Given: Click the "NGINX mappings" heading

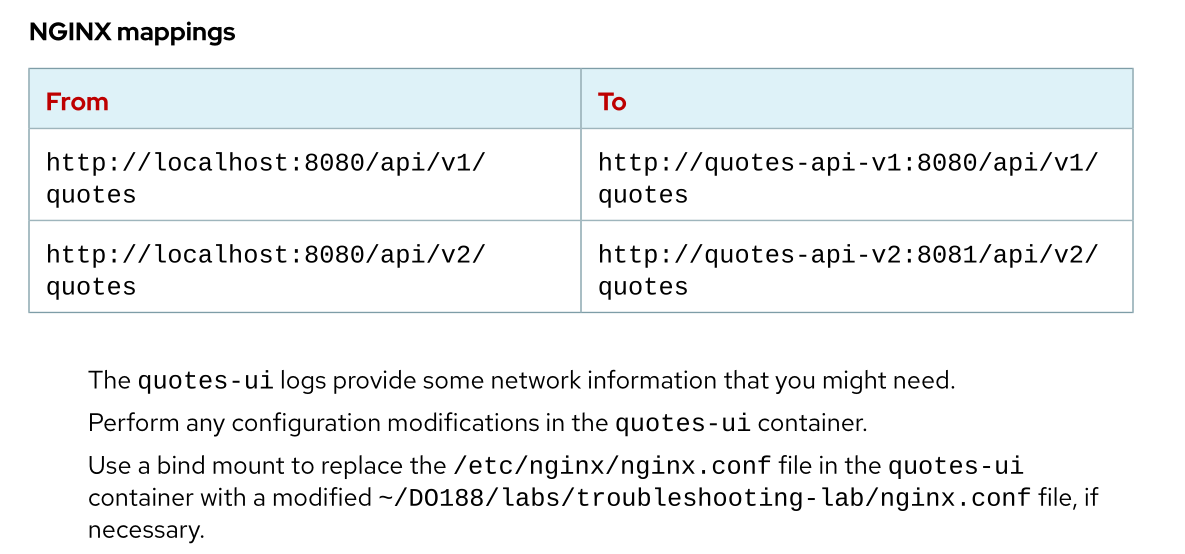Looking at the screenshot, I should pyautogui.click(x=132, y=32).
